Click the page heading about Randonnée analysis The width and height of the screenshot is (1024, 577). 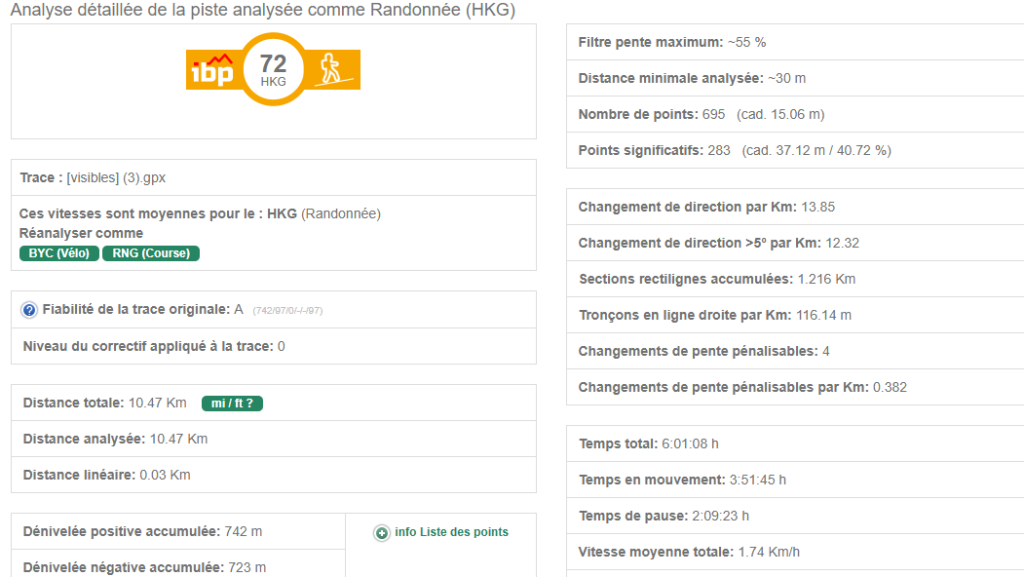pos(263,10)
